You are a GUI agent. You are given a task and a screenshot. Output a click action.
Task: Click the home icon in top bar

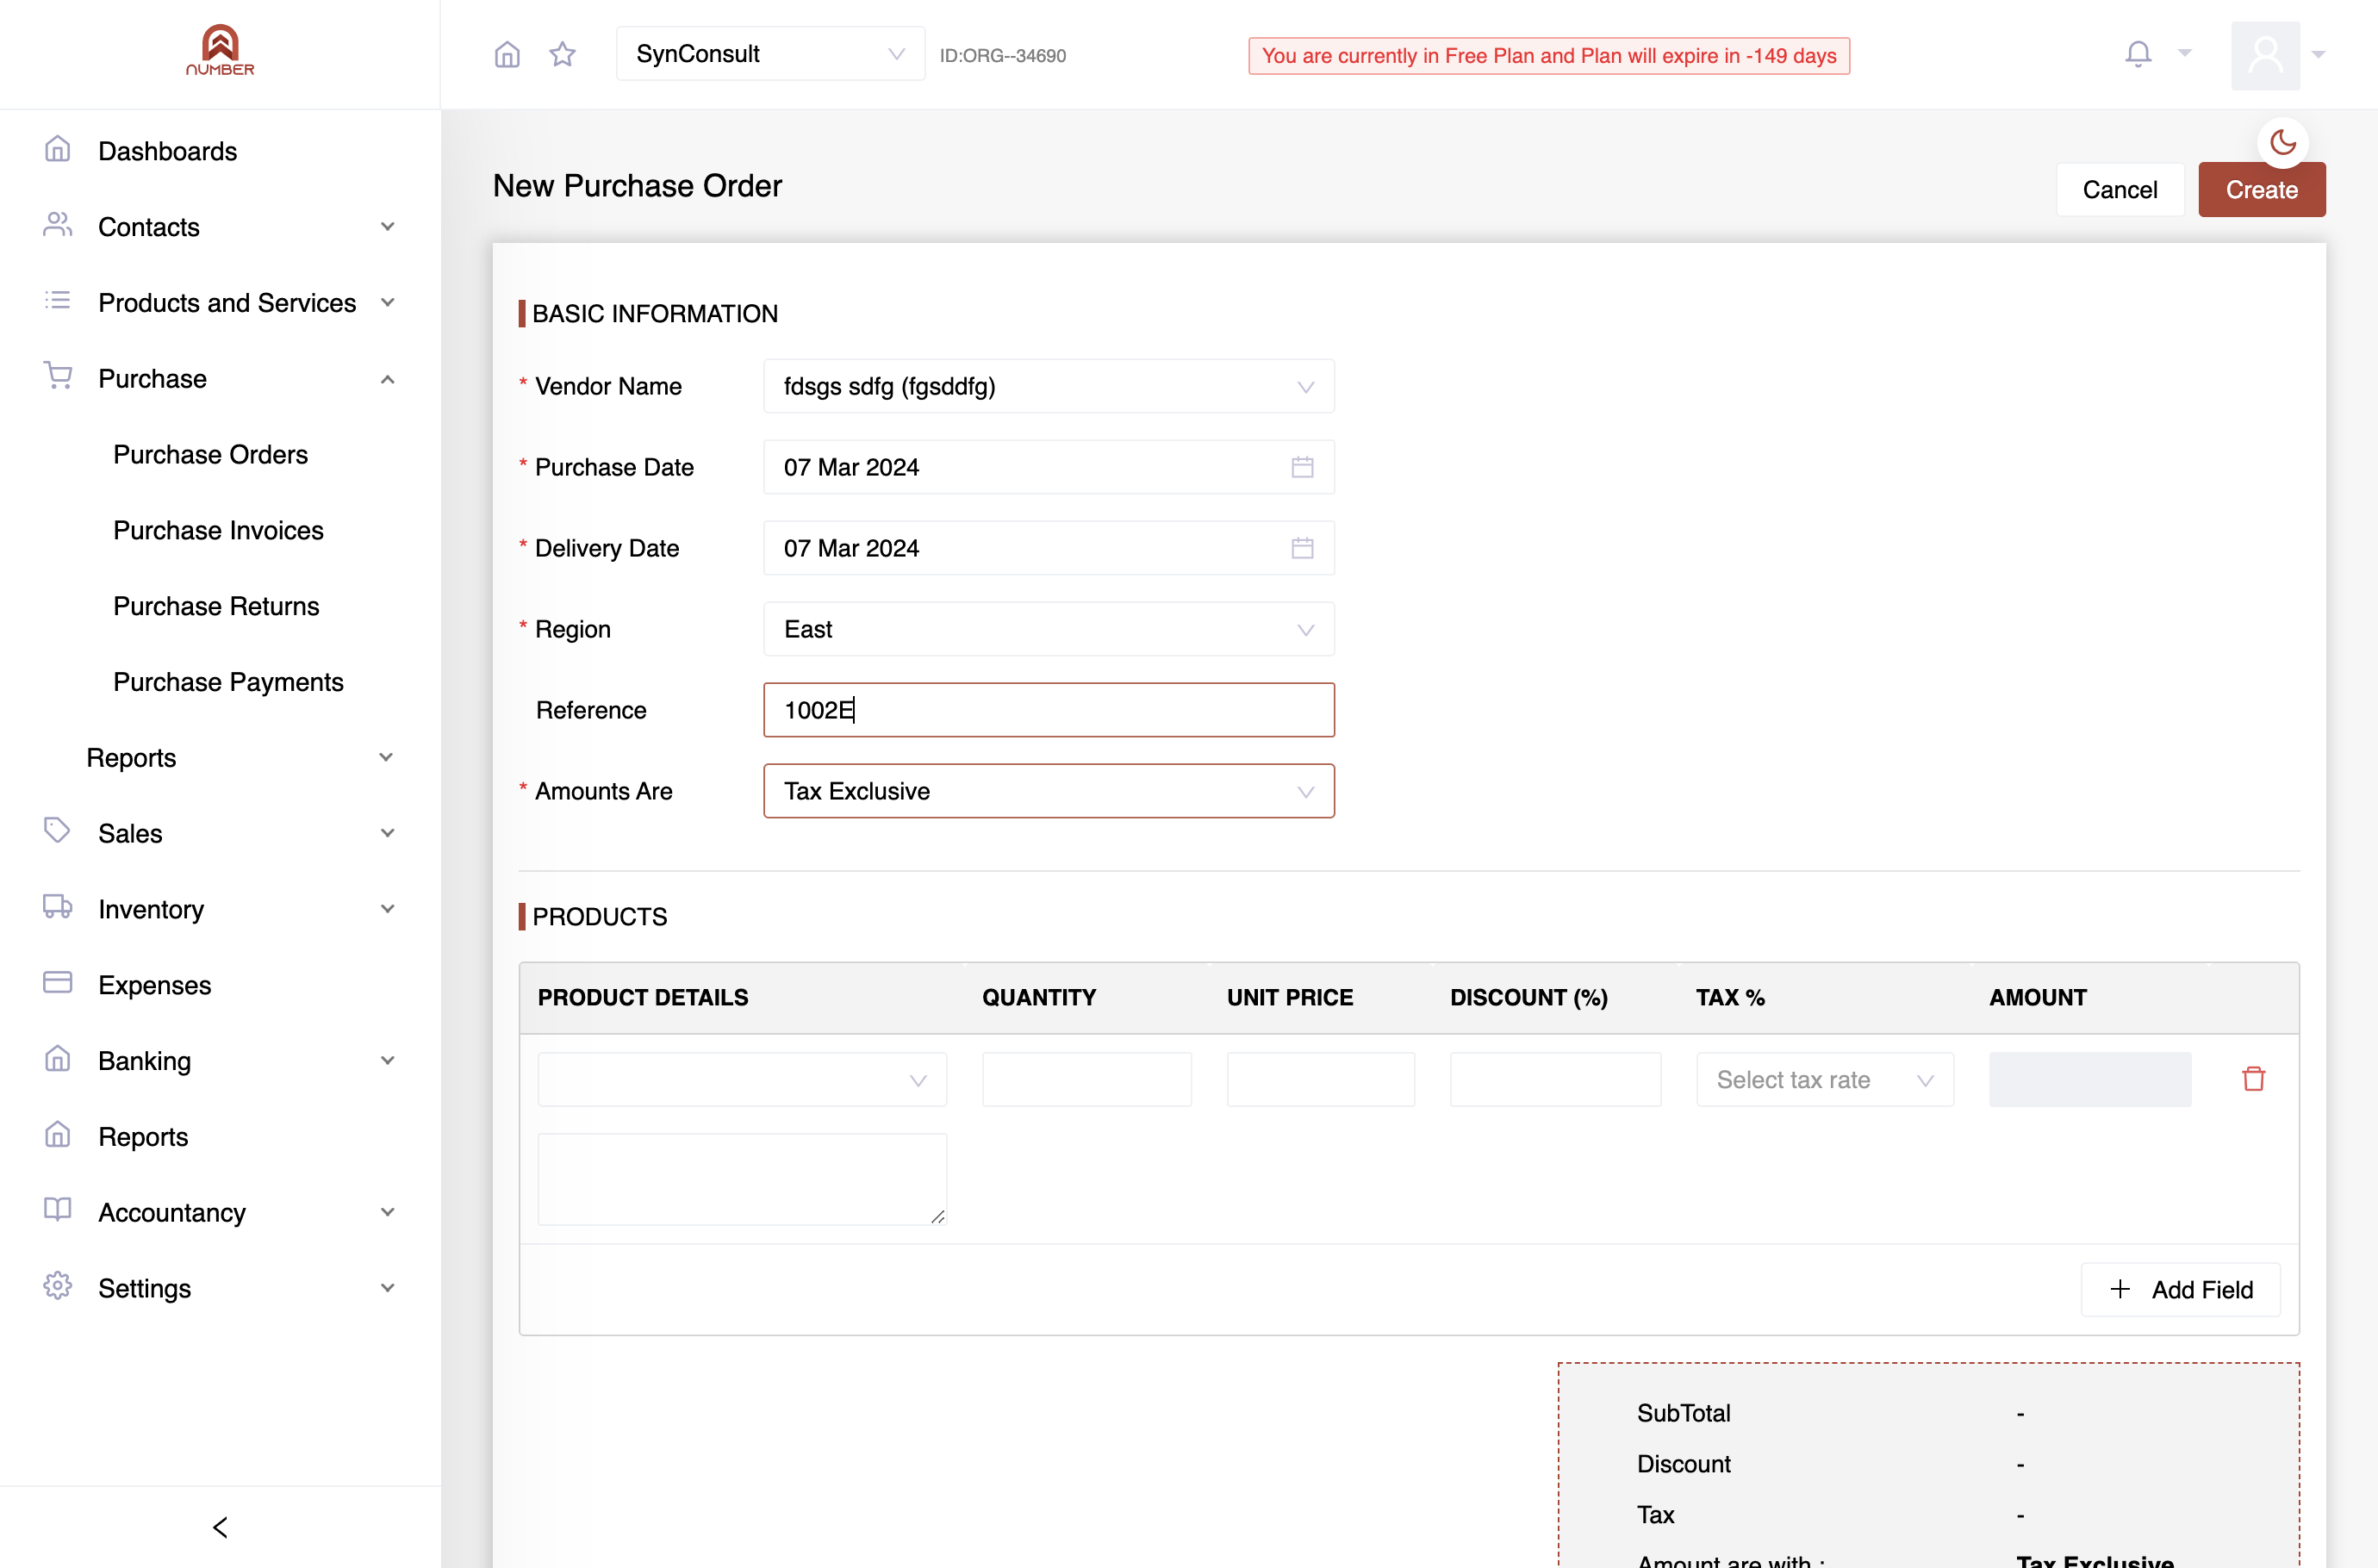click(507, 54)
